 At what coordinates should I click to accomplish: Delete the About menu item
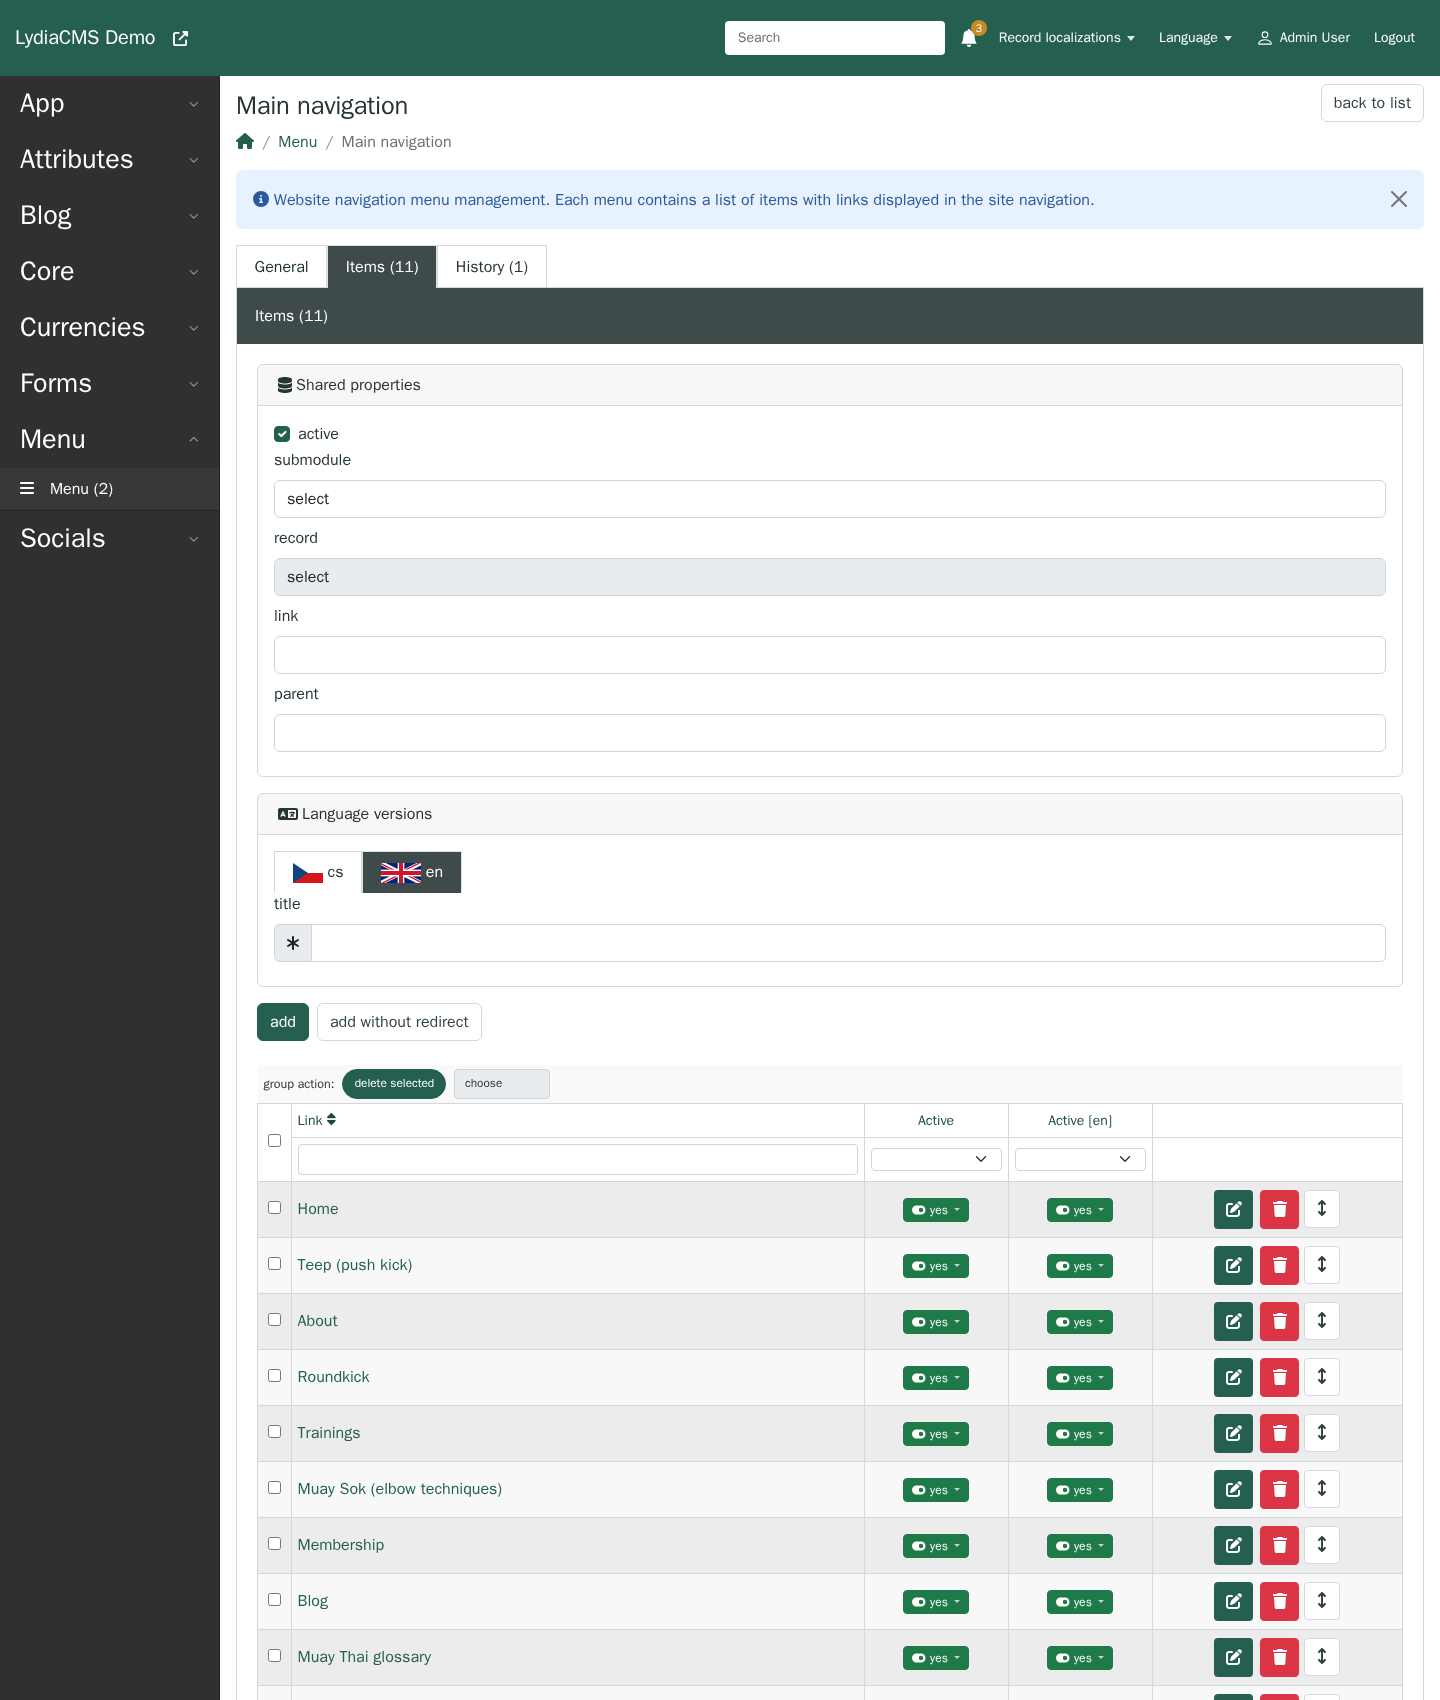(1279, 1321)
